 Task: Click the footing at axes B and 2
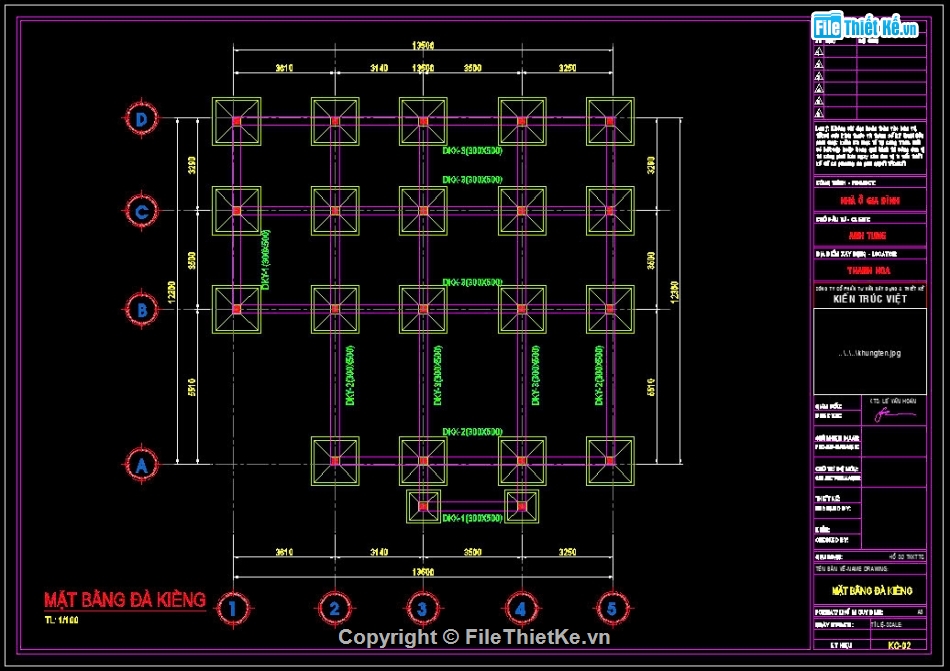(x=335, y=309)
